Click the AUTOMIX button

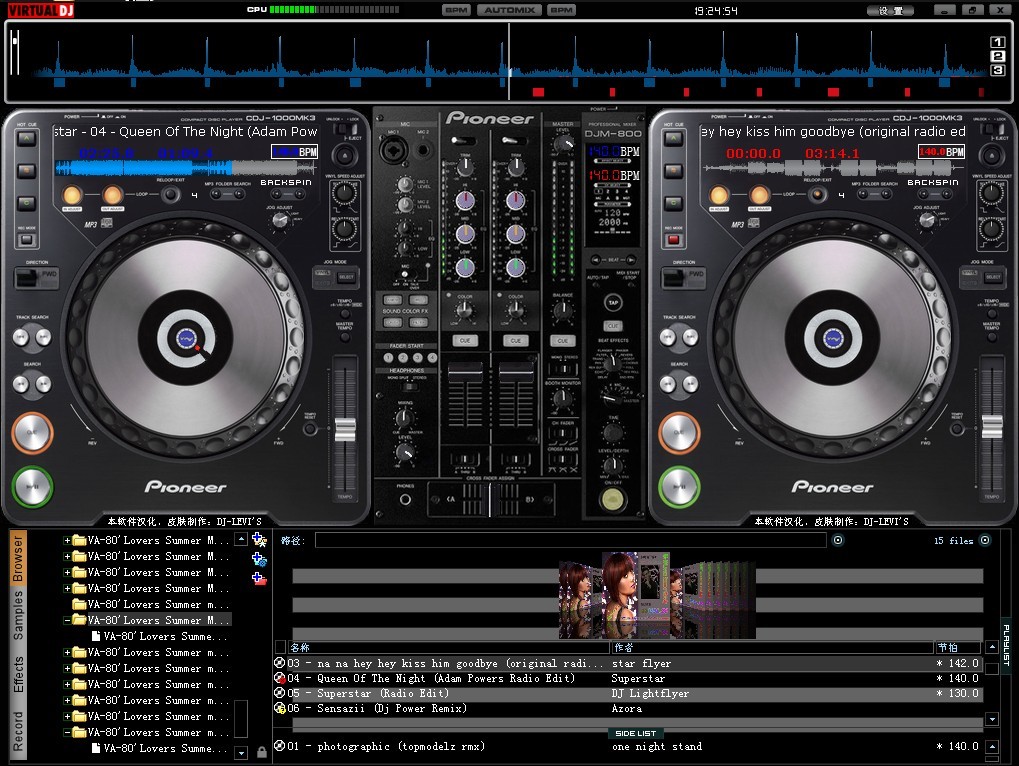(x=509, y=10)
